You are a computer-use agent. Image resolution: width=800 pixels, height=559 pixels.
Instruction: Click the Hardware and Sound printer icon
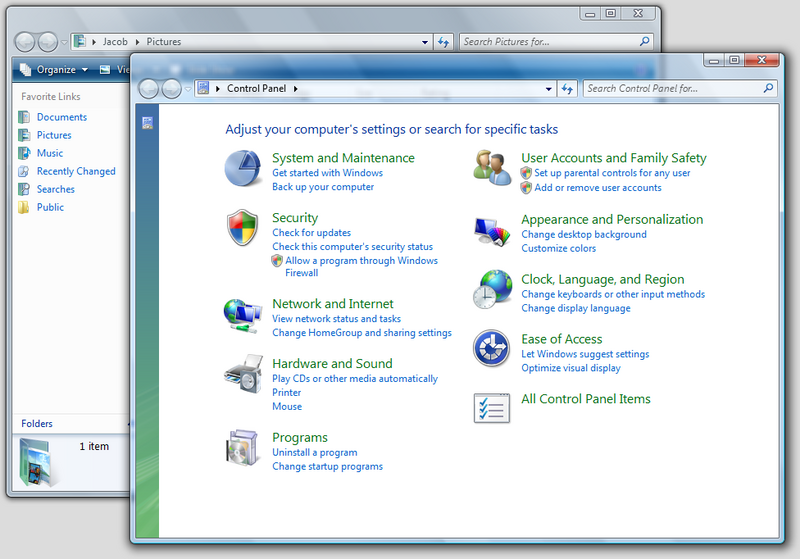click(243, 374)
